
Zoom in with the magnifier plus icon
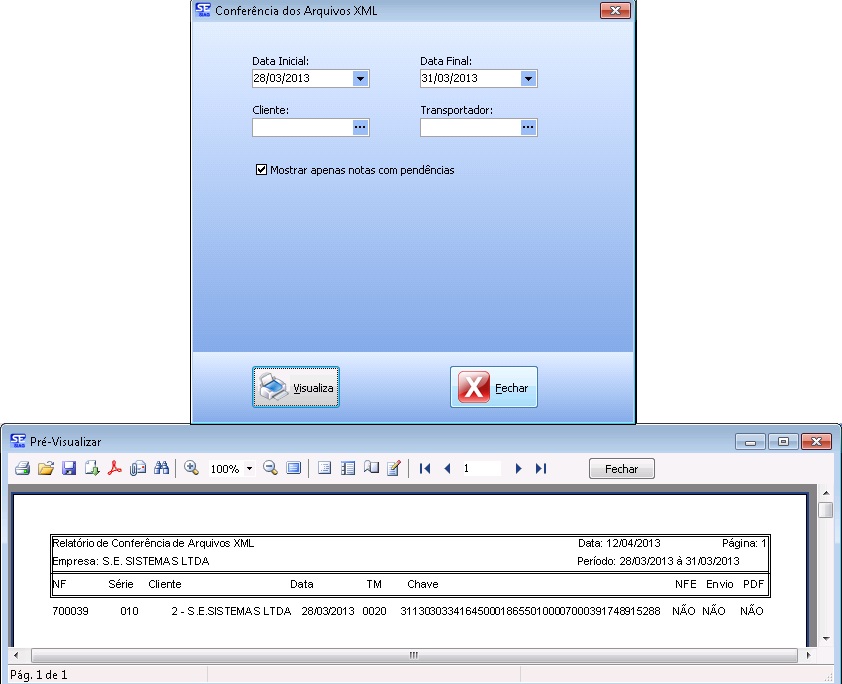[x=192, y=468]
